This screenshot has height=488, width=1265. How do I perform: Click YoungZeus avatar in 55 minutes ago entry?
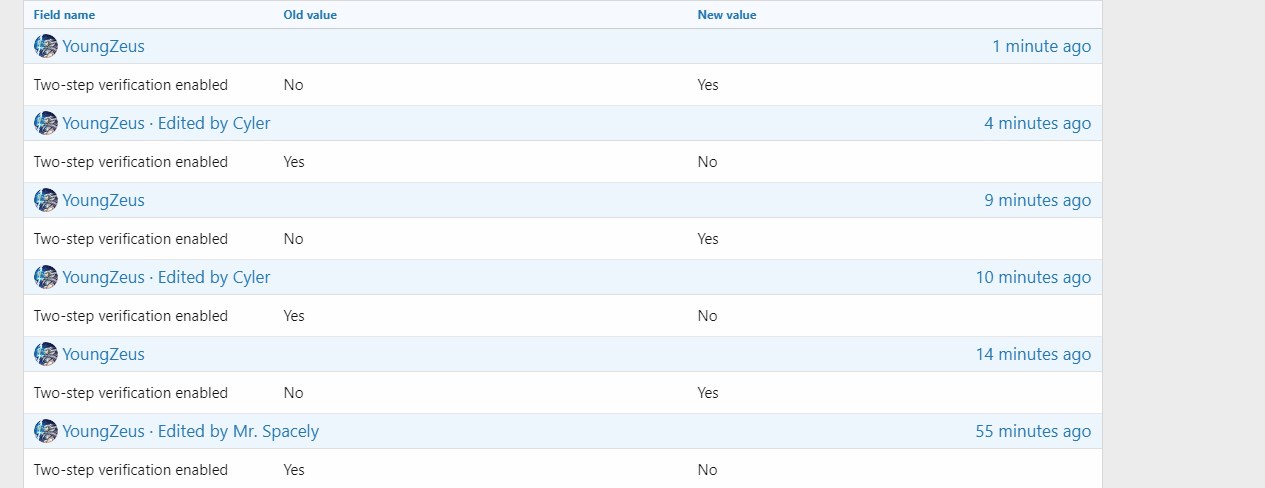(x=46, y=431)
